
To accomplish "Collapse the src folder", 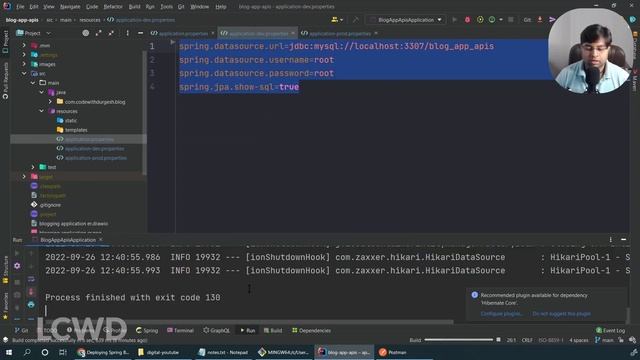I will [24, 73].
